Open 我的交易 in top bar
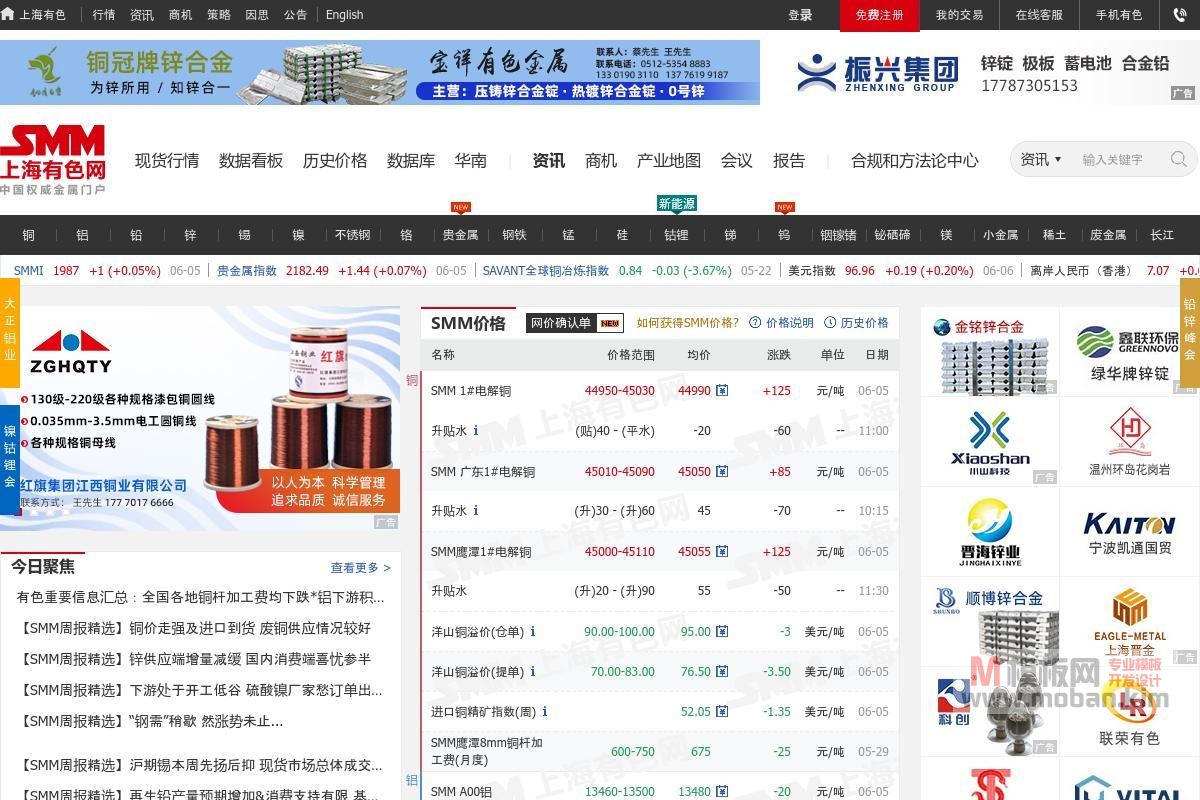 click(959, 15)
